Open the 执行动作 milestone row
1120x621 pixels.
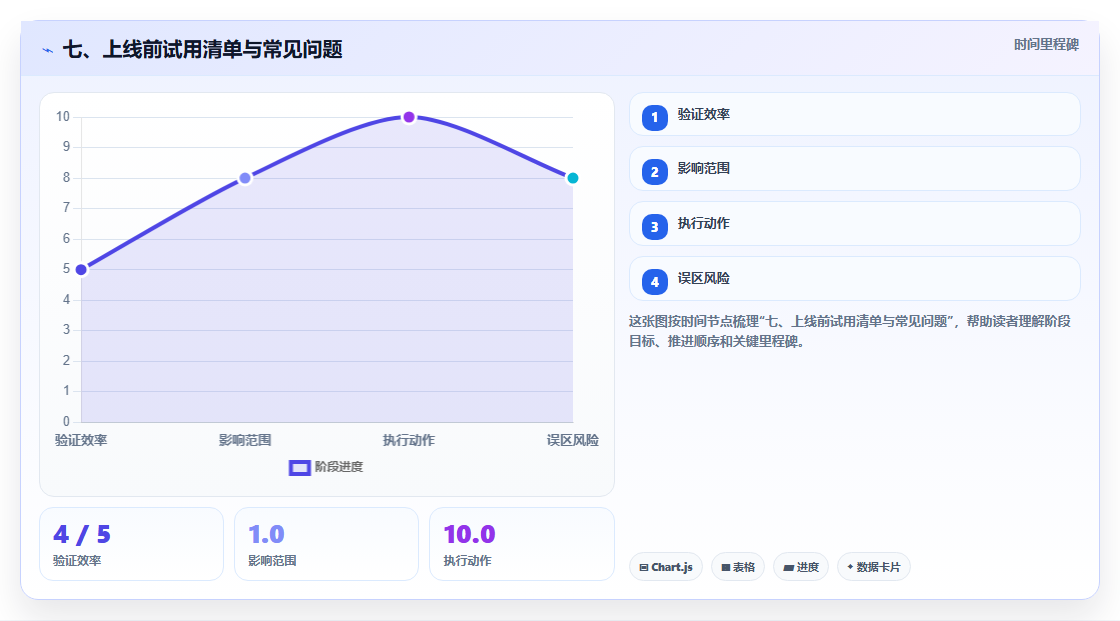click(854, 224)
